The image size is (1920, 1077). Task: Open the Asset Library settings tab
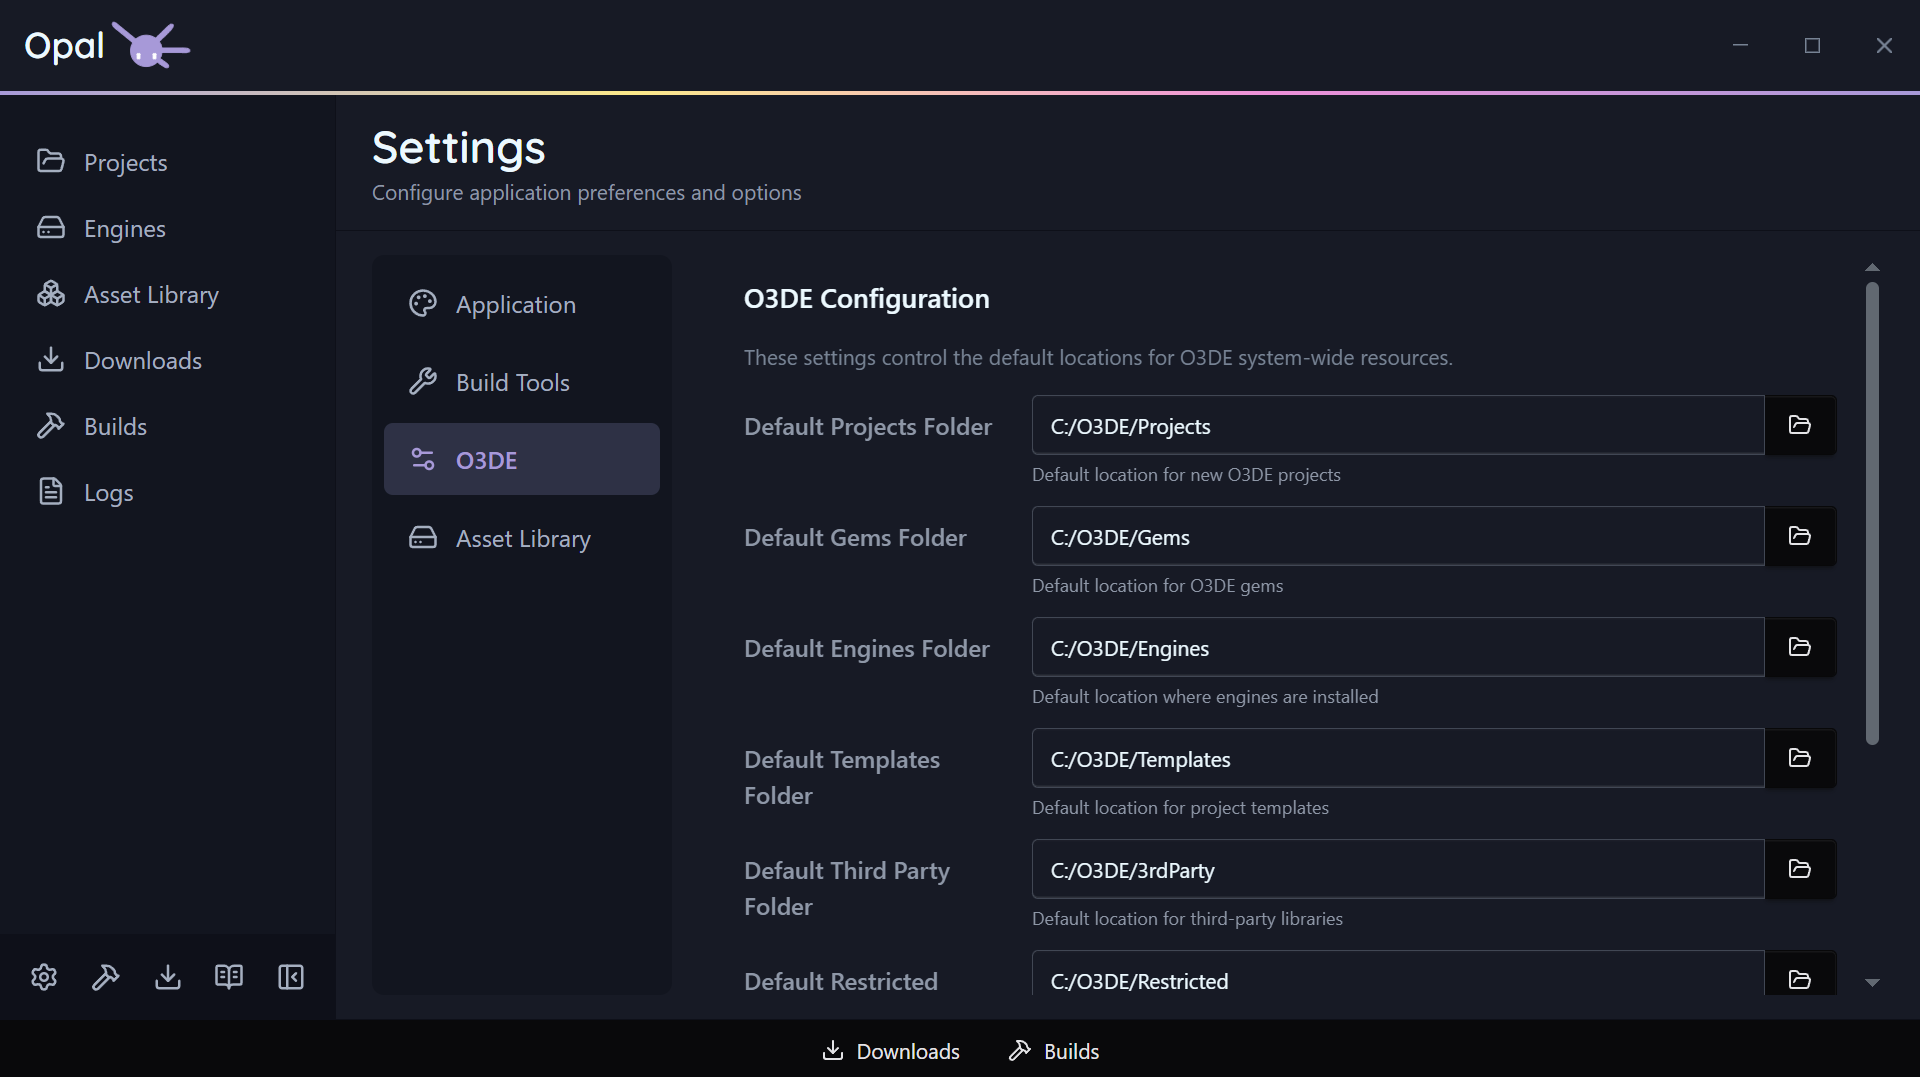tap(522, 538)
